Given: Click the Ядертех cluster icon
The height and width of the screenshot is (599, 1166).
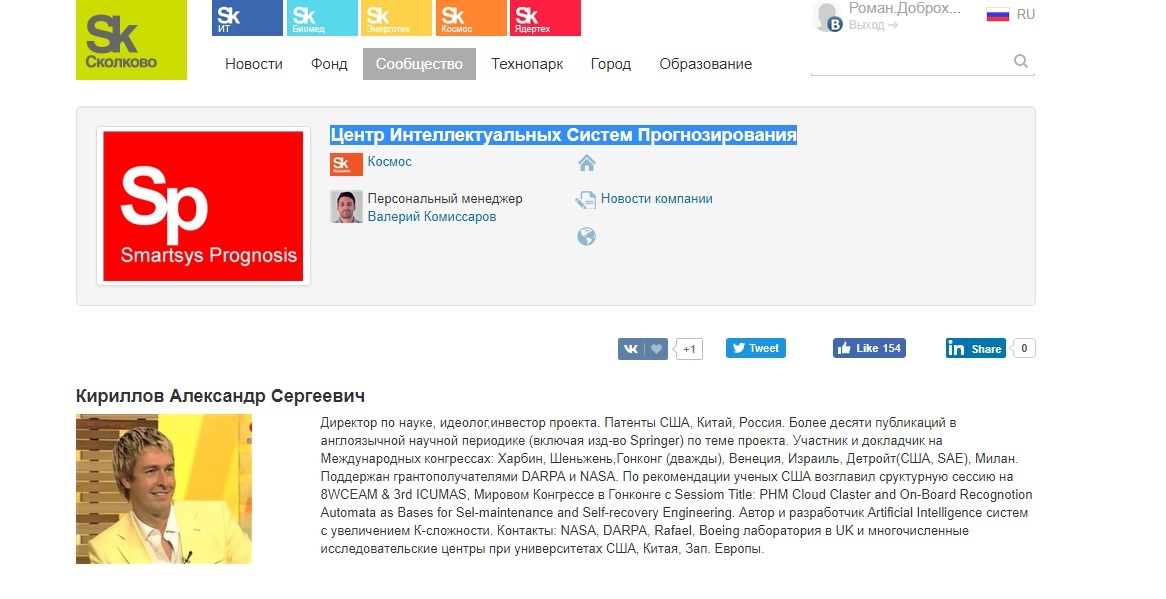Looking at the screenshot, I should click(544, 17).
